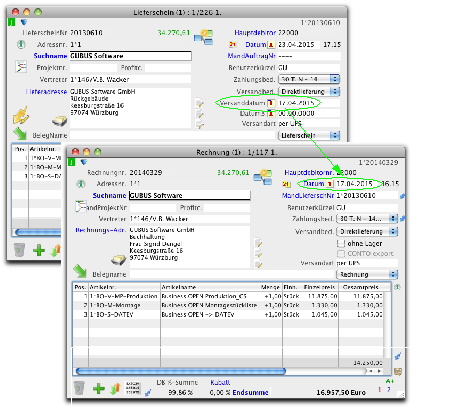Click the blue link arrow beside MandLieferschNr field
455x410 pixels.
coord(403,196)
